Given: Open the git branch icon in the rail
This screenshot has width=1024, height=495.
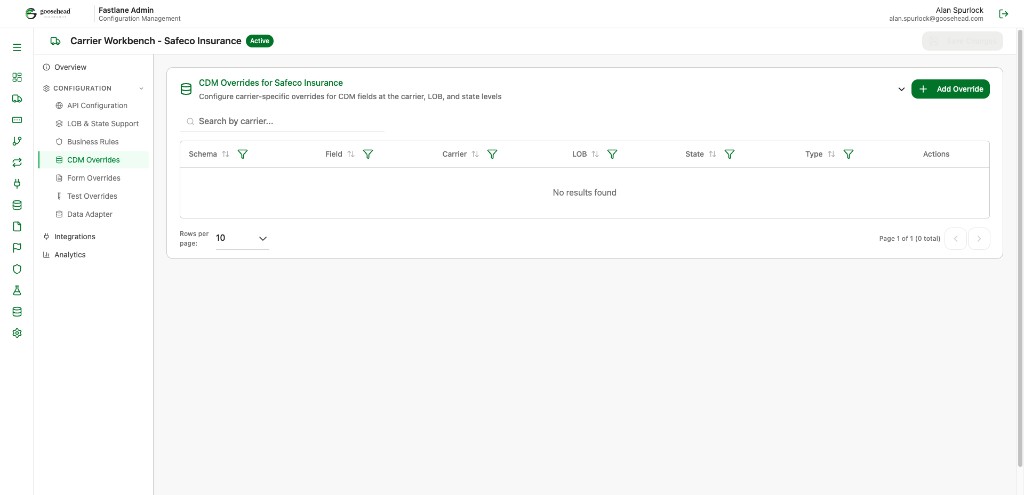Looking at the screenshot, I should point(17,141).
